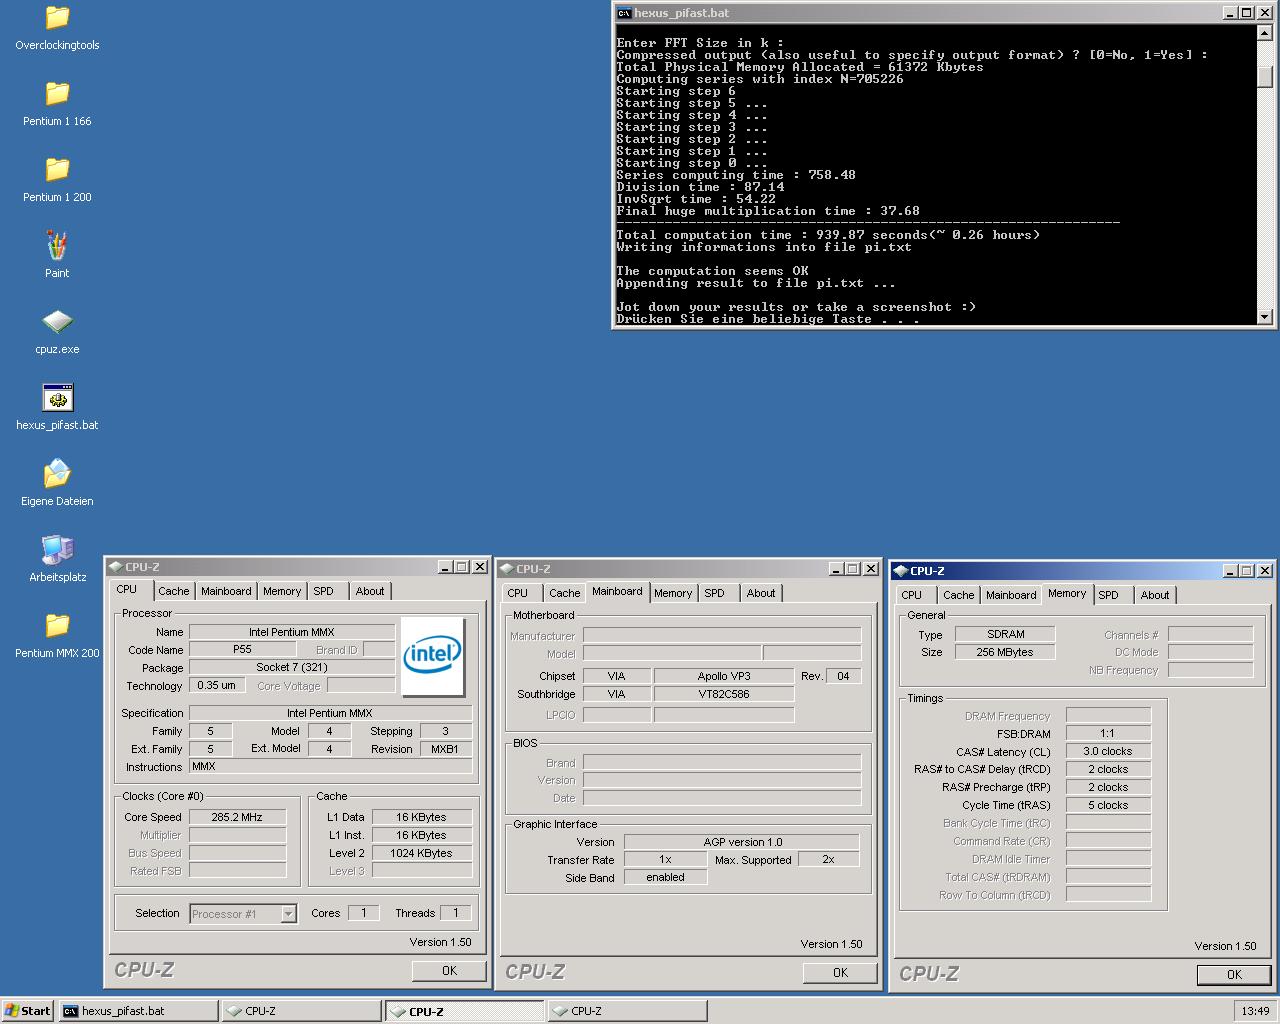Click the title bar icon of the Memory window
This screenshot has width=1280, height=1024.
coord(901,571)
